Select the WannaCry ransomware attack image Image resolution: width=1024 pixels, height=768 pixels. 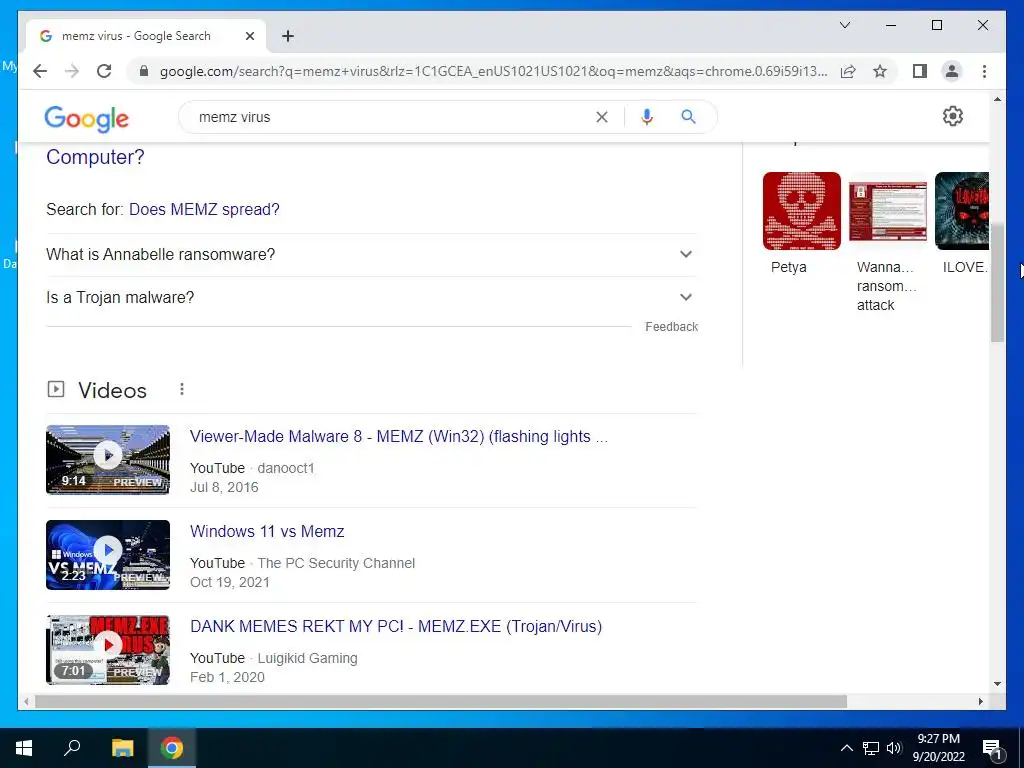[x=888, y=211]
